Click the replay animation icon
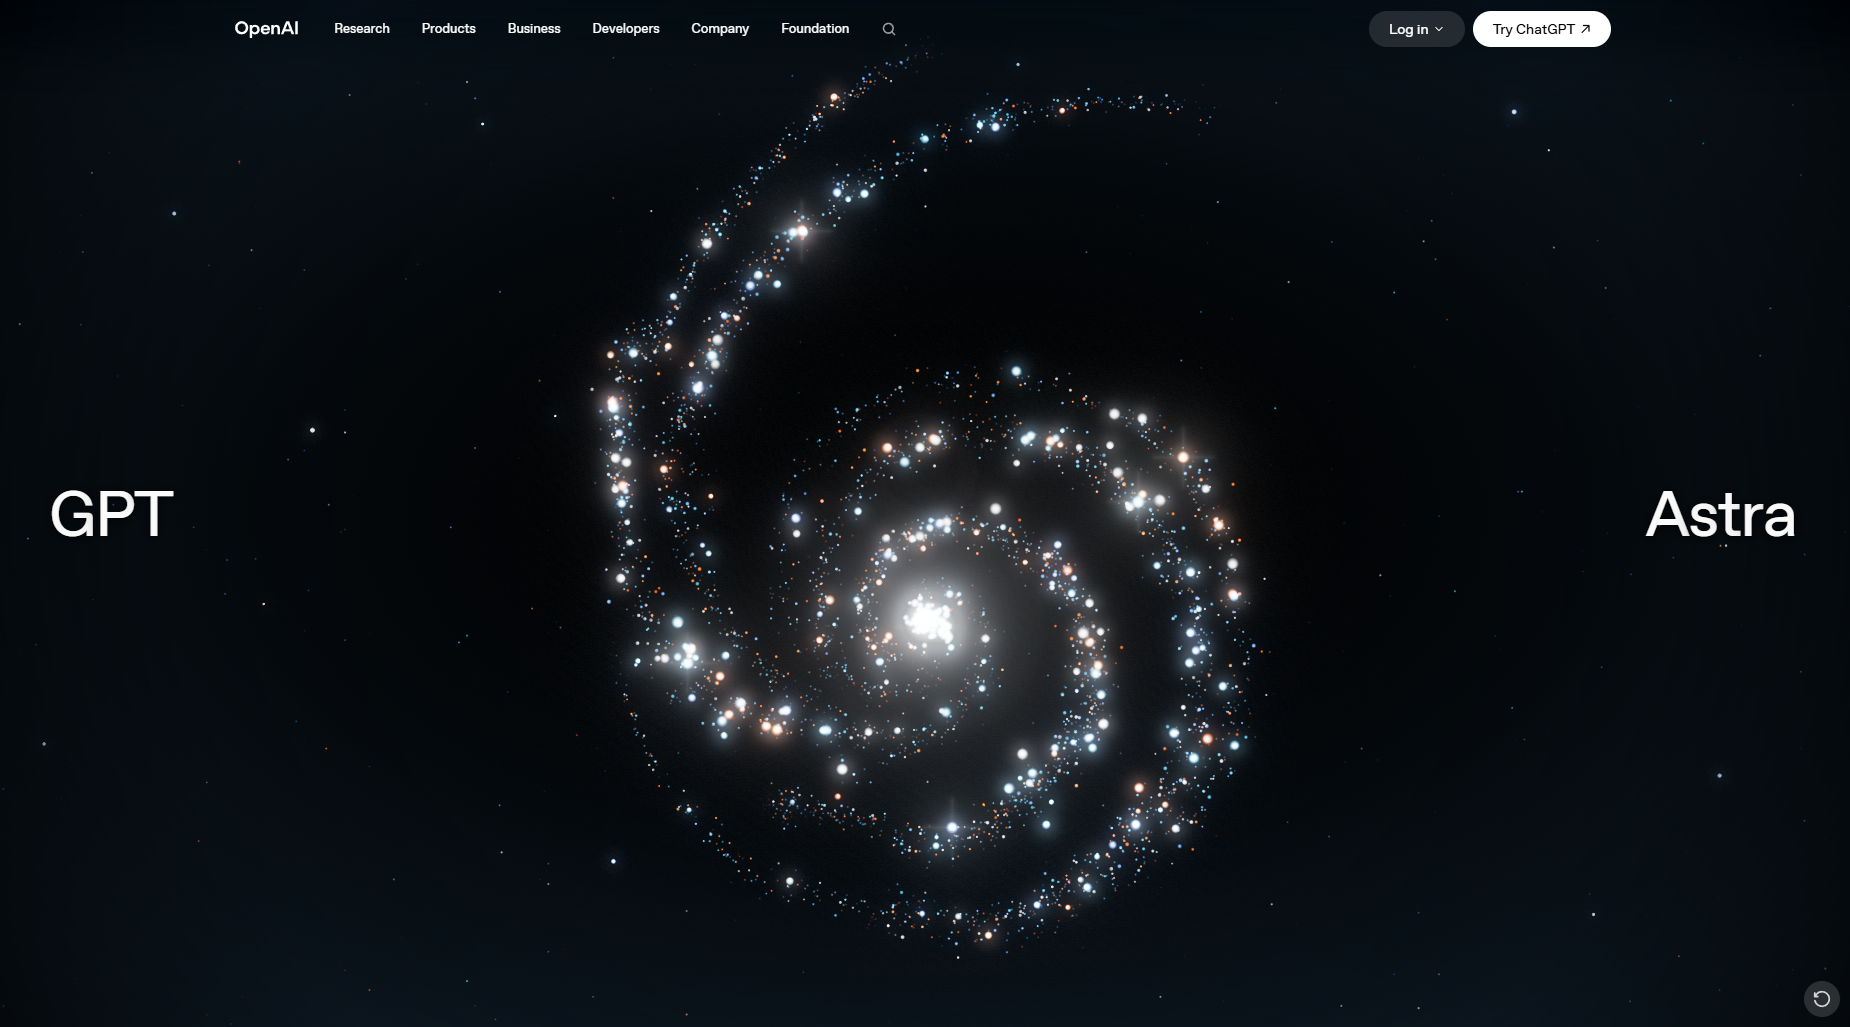 tap(1821, 998)
